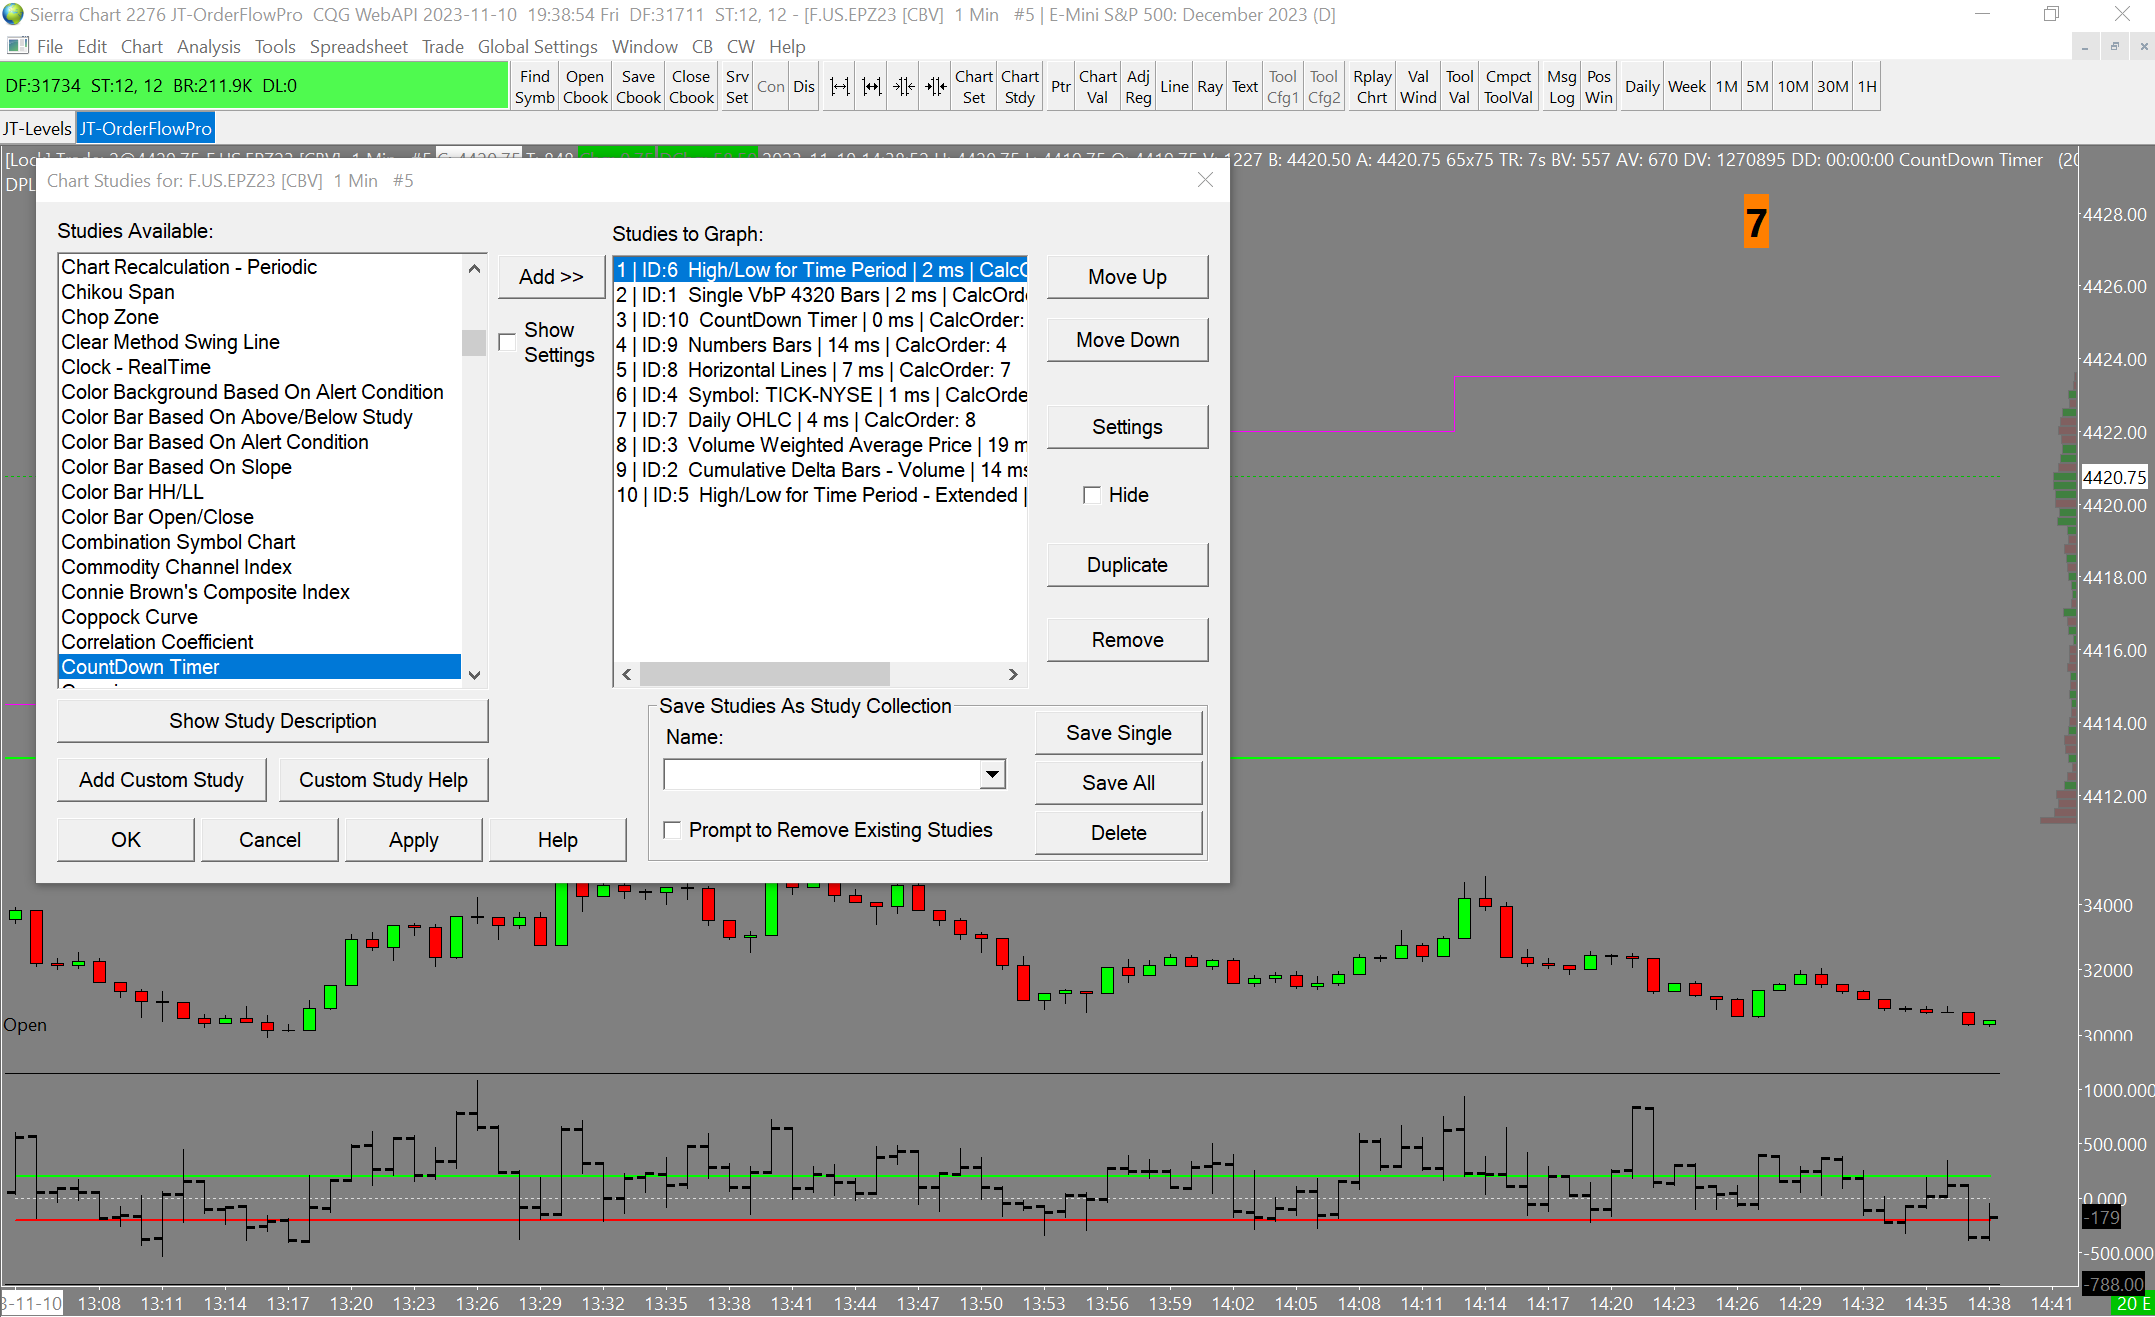2155x1317 pixels.
Task: Expand the study collection Name dropdown
Action: tap(991, 774)
